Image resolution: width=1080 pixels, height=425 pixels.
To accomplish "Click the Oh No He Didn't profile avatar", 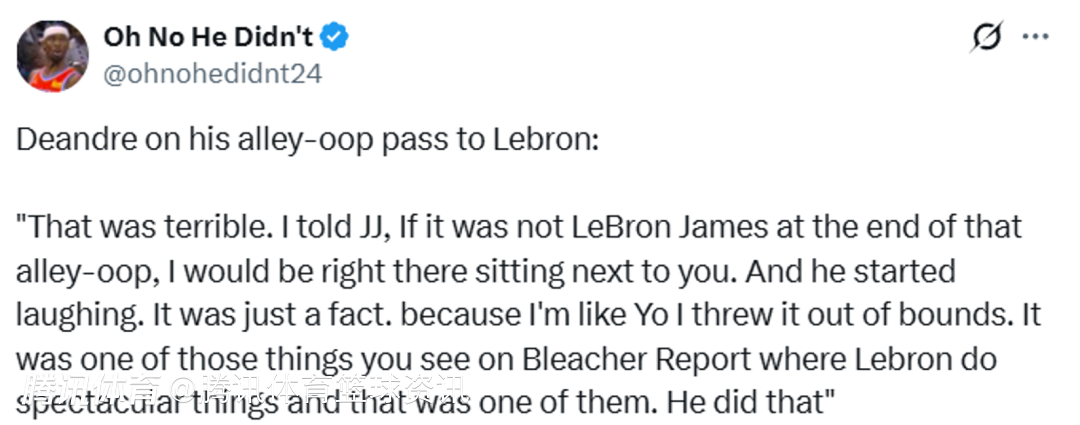I will (x=53, y=55).
